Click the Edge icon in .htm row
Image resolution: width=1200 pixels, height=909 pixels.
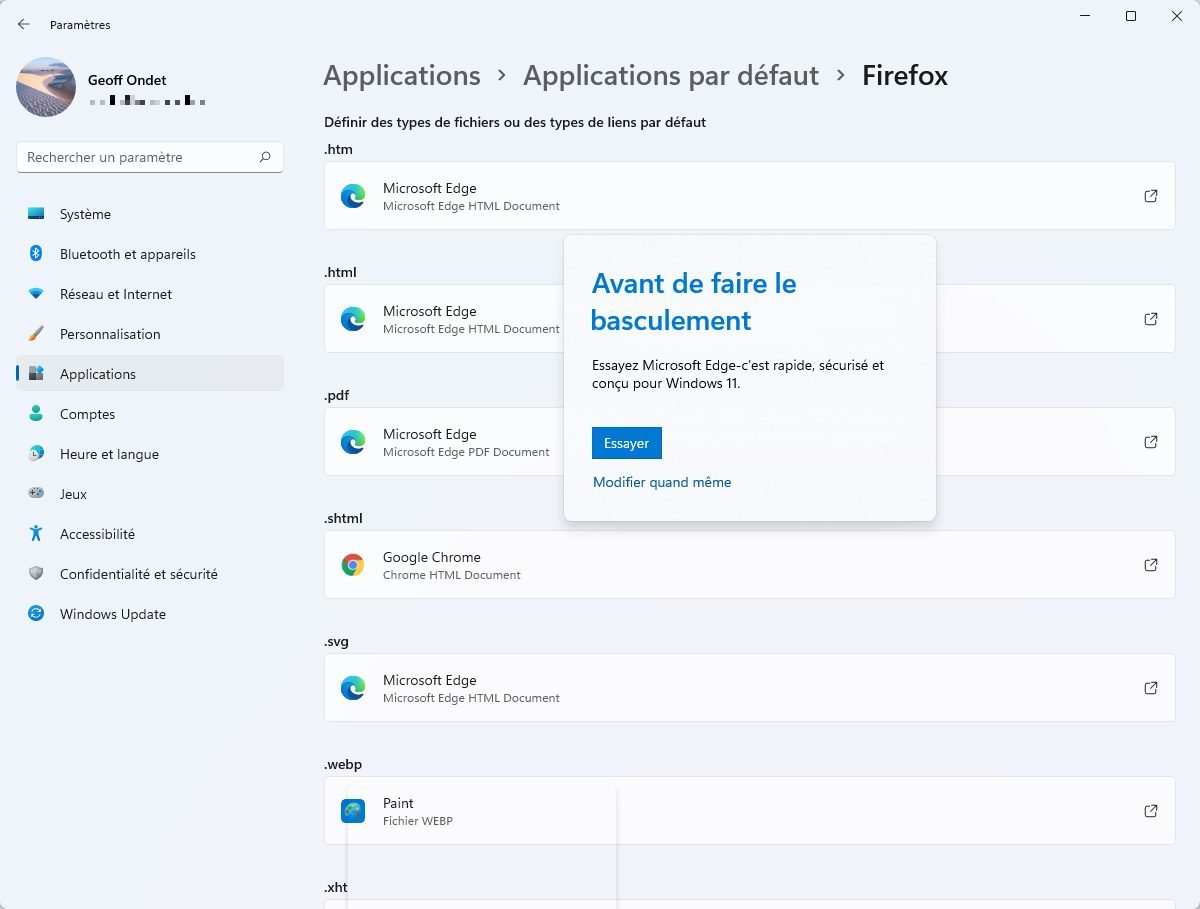coord(353,196)
